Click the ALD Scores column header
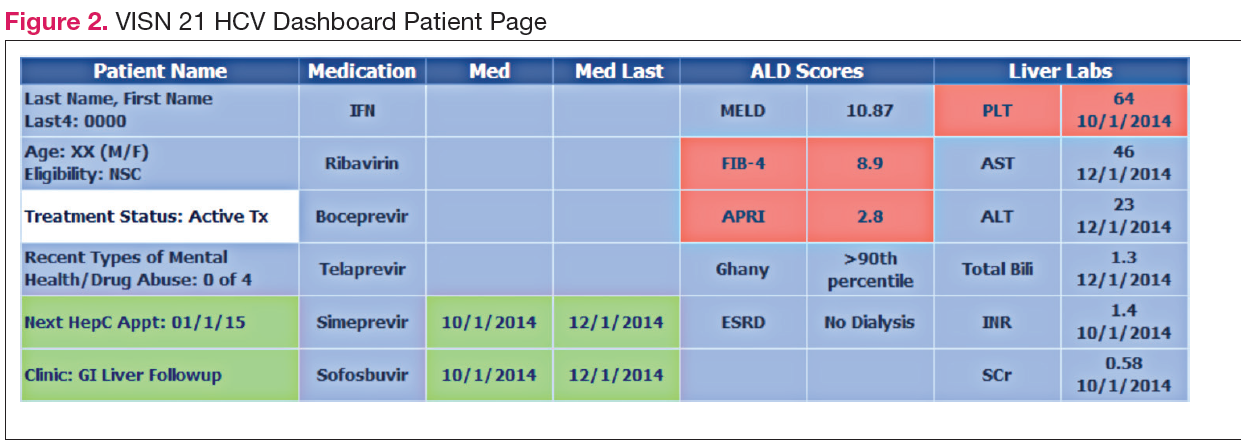This screenshot has width=1242, height=440. click(x=806, y=71)
